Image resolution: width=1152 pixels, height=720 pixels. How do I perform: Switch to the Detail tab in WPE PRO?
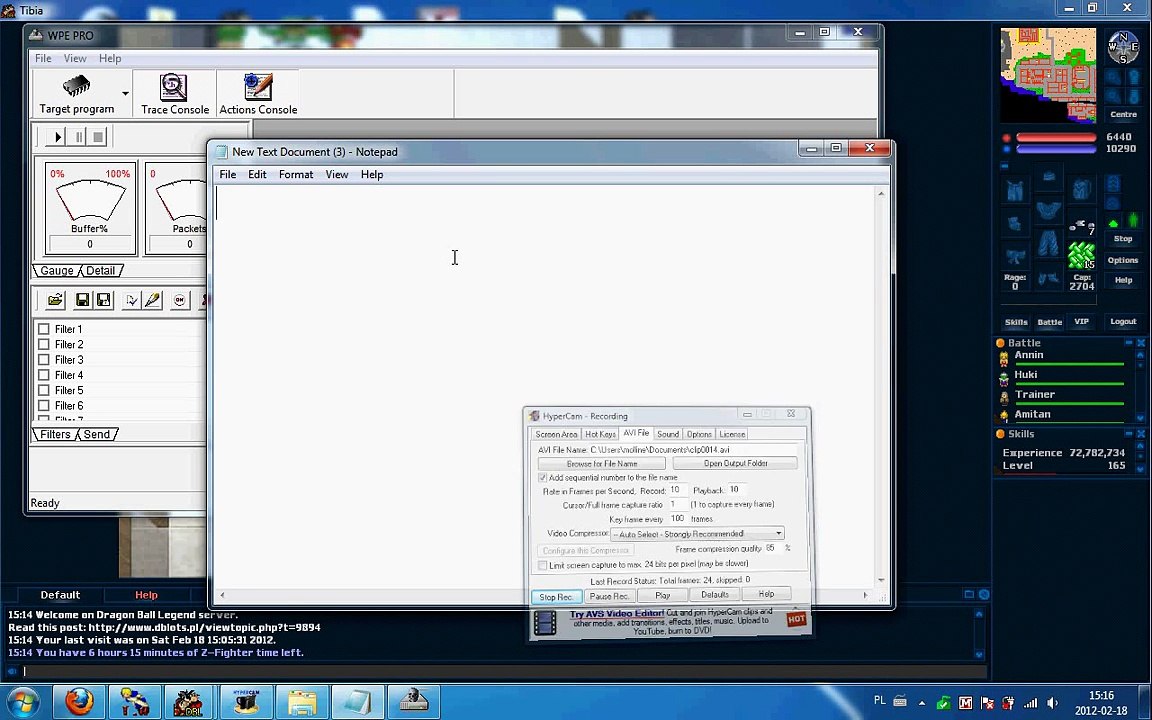pyautogui.click(x=101, y=270)
